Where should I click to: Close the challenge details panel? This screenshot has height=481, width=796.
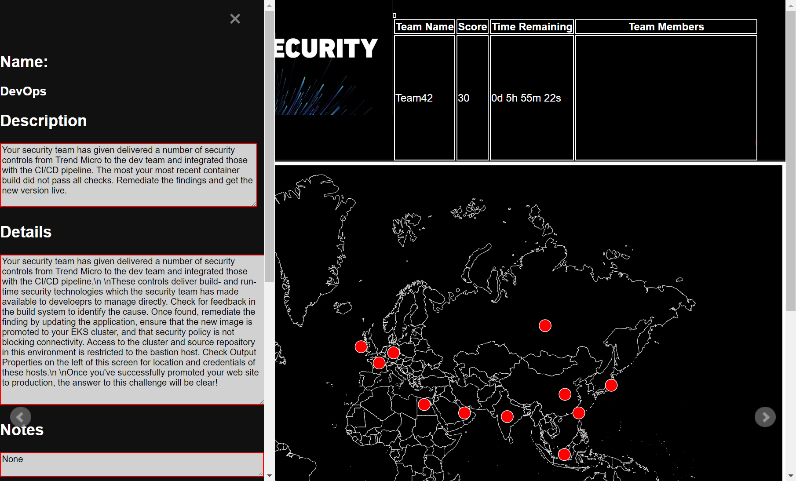[x=235, y=19]
